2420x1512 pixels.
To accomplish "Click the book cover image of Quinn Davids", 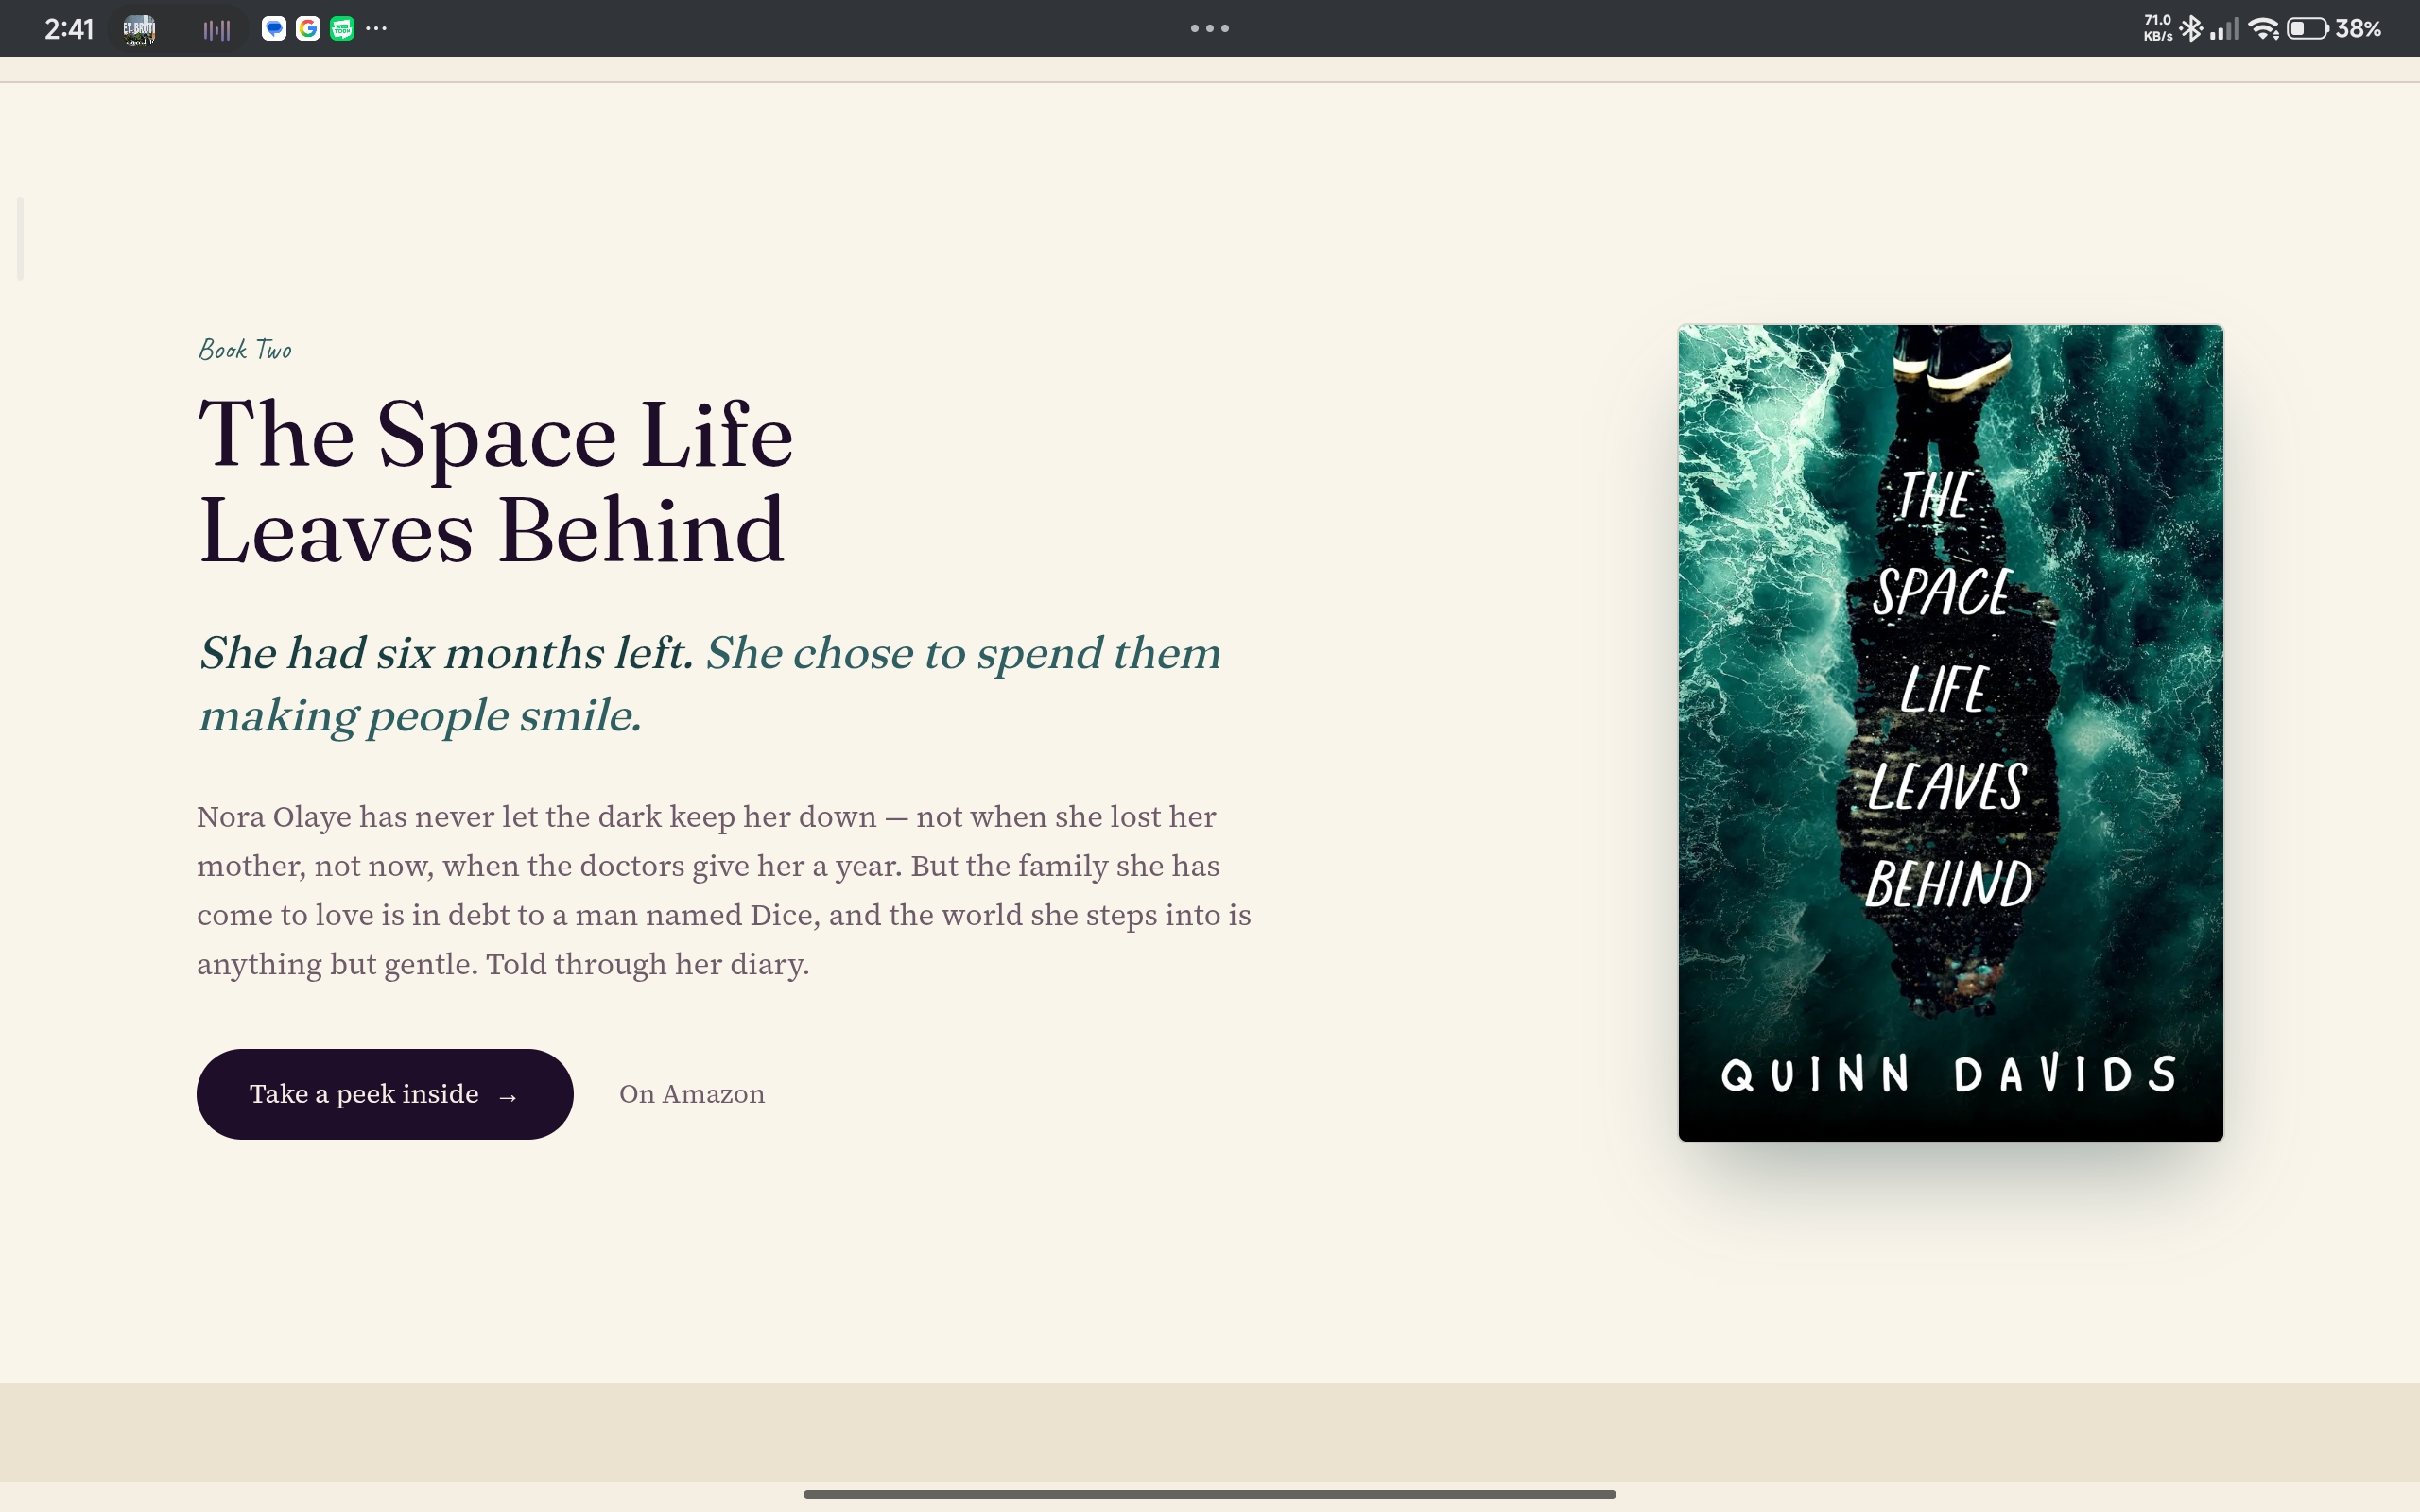I will [x=1950, y=733].
